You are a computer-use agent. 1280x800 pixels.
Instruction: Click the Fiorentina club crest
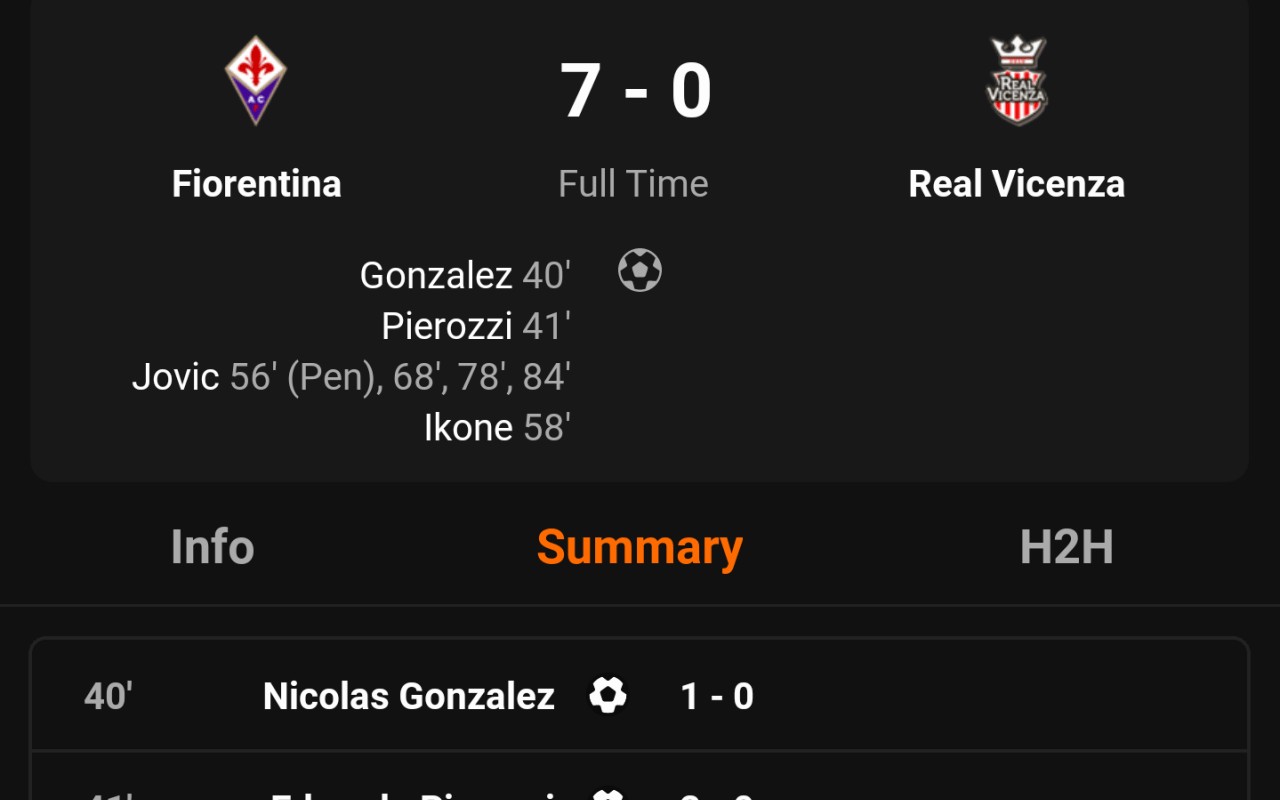(256, 81)
